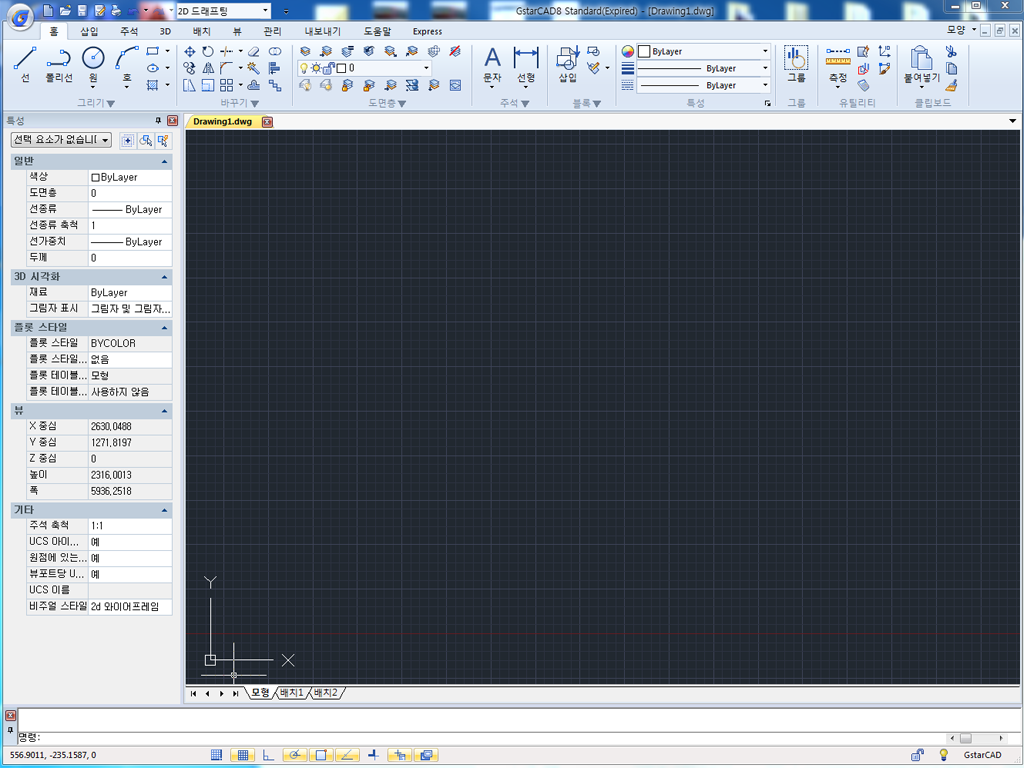Open the Layer Properties manager icon

pyautogui.click(x=305, y=51)
